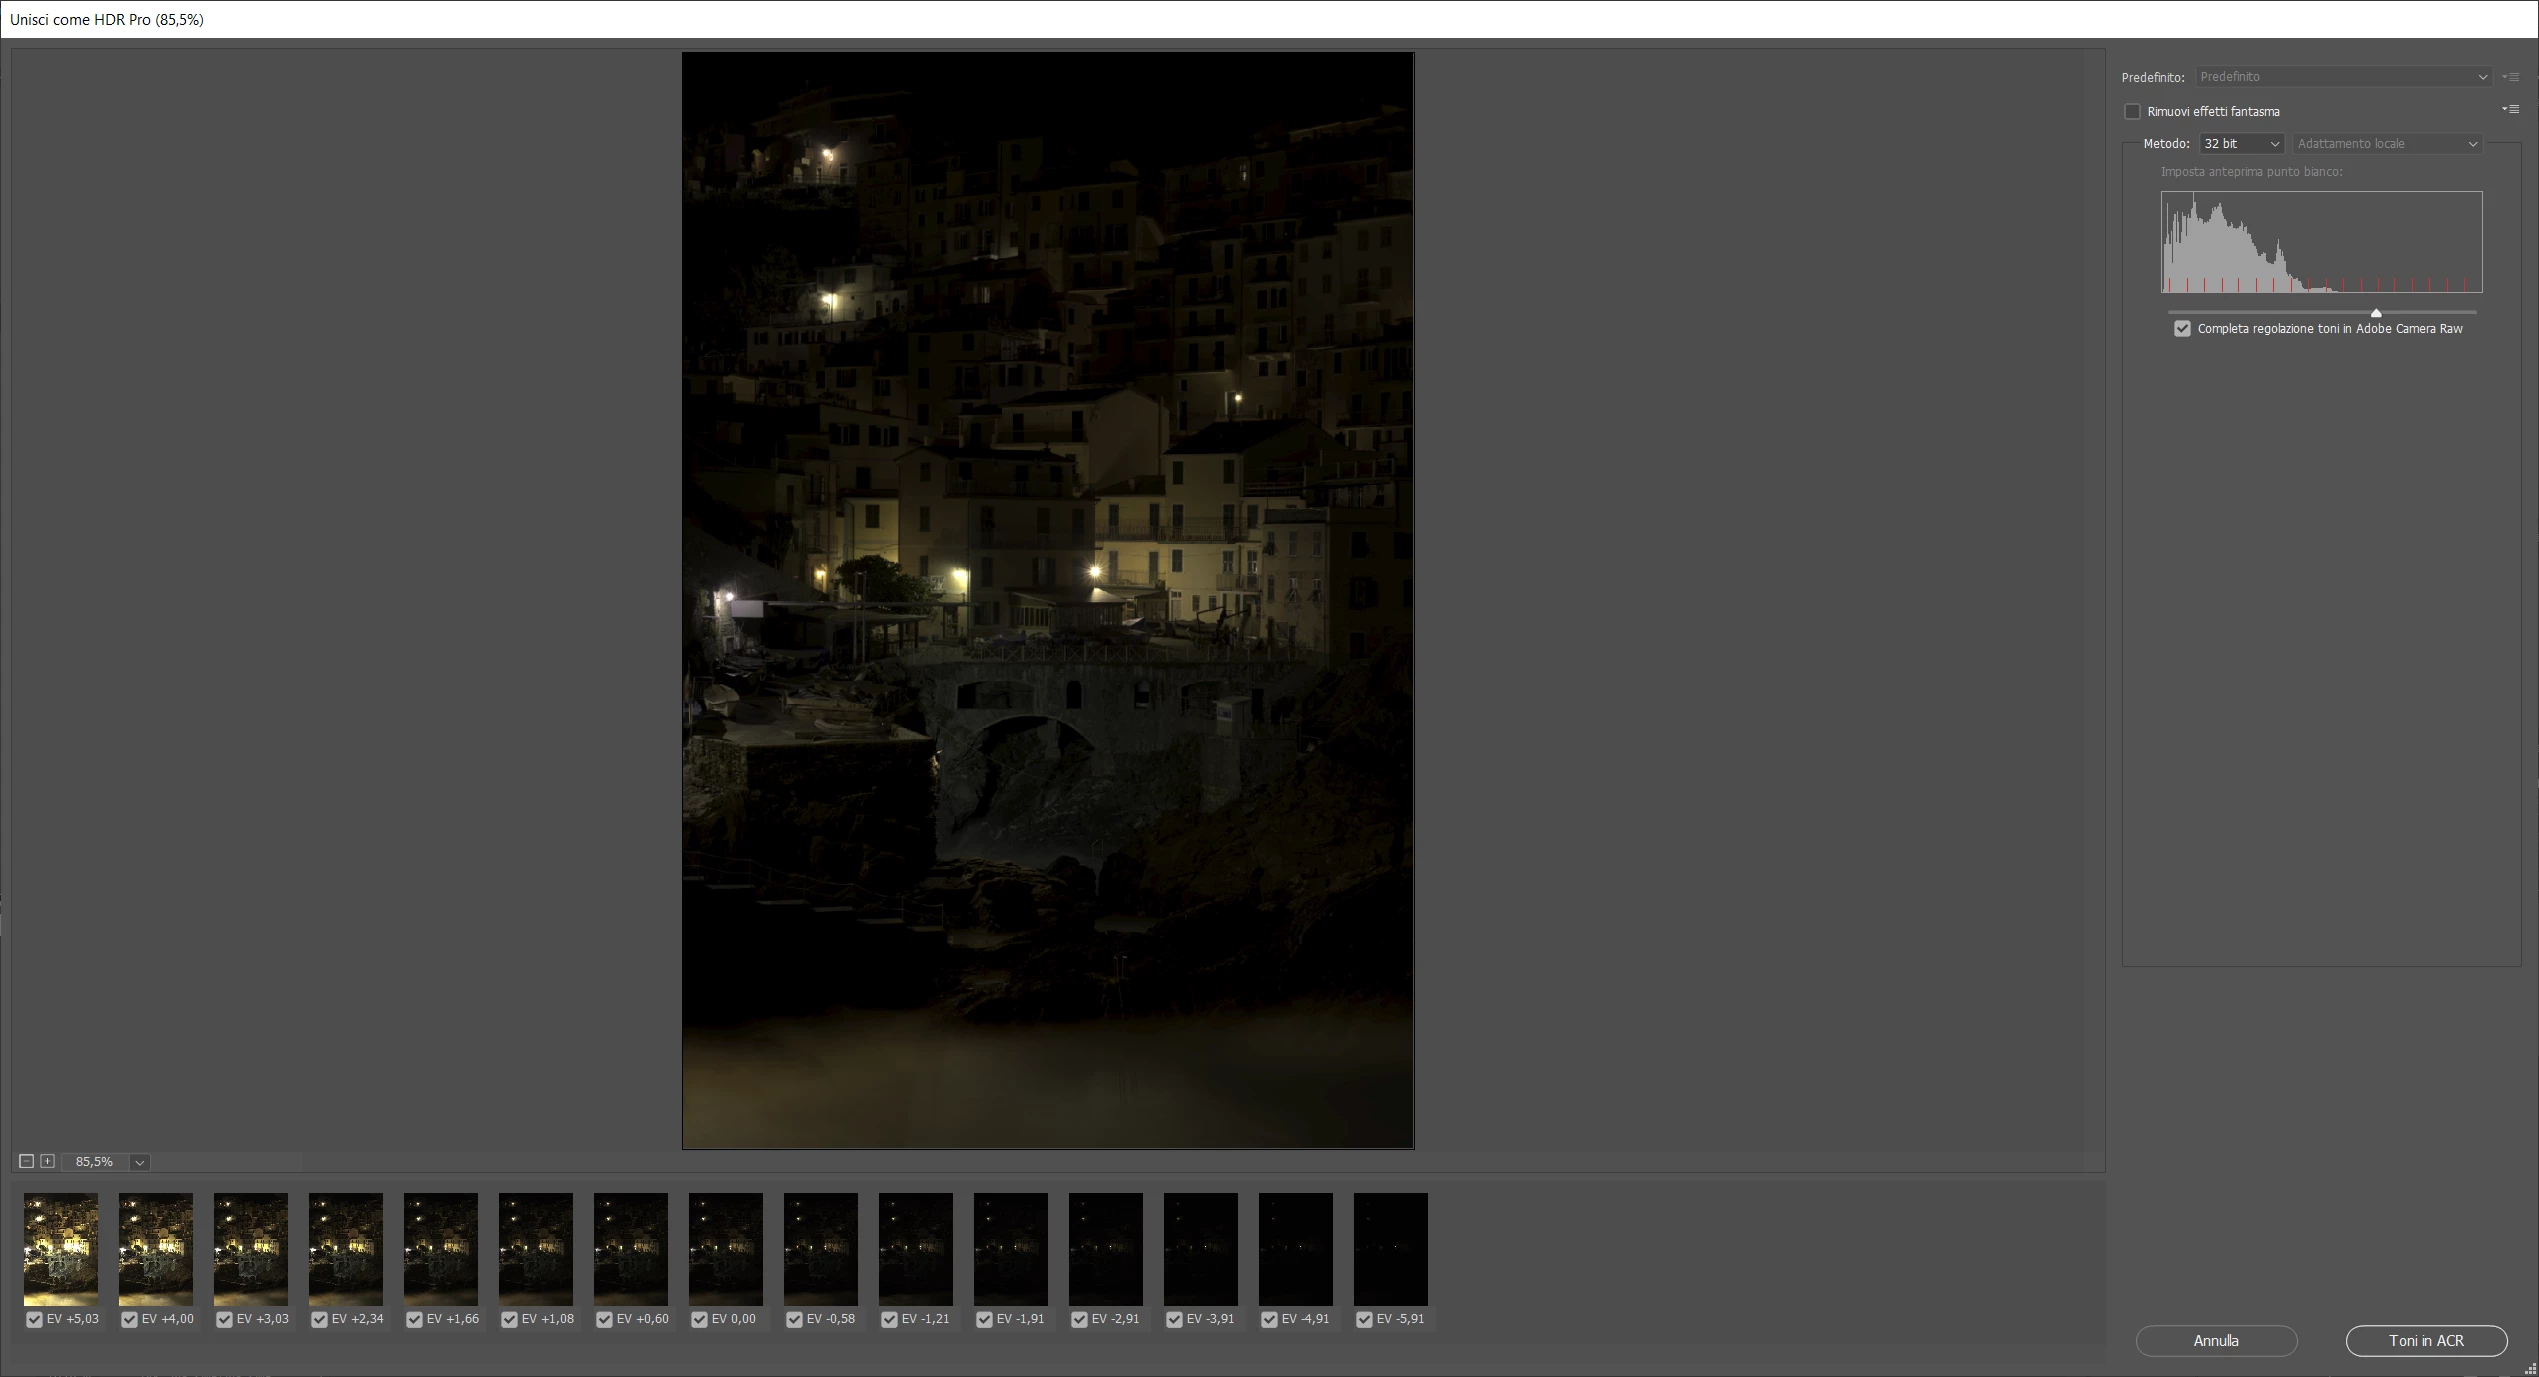Uncheck the EV -1,21 exposure checkbox
The image size is (2539, 1377).
pyautogui.click(x=889, y=1320)
